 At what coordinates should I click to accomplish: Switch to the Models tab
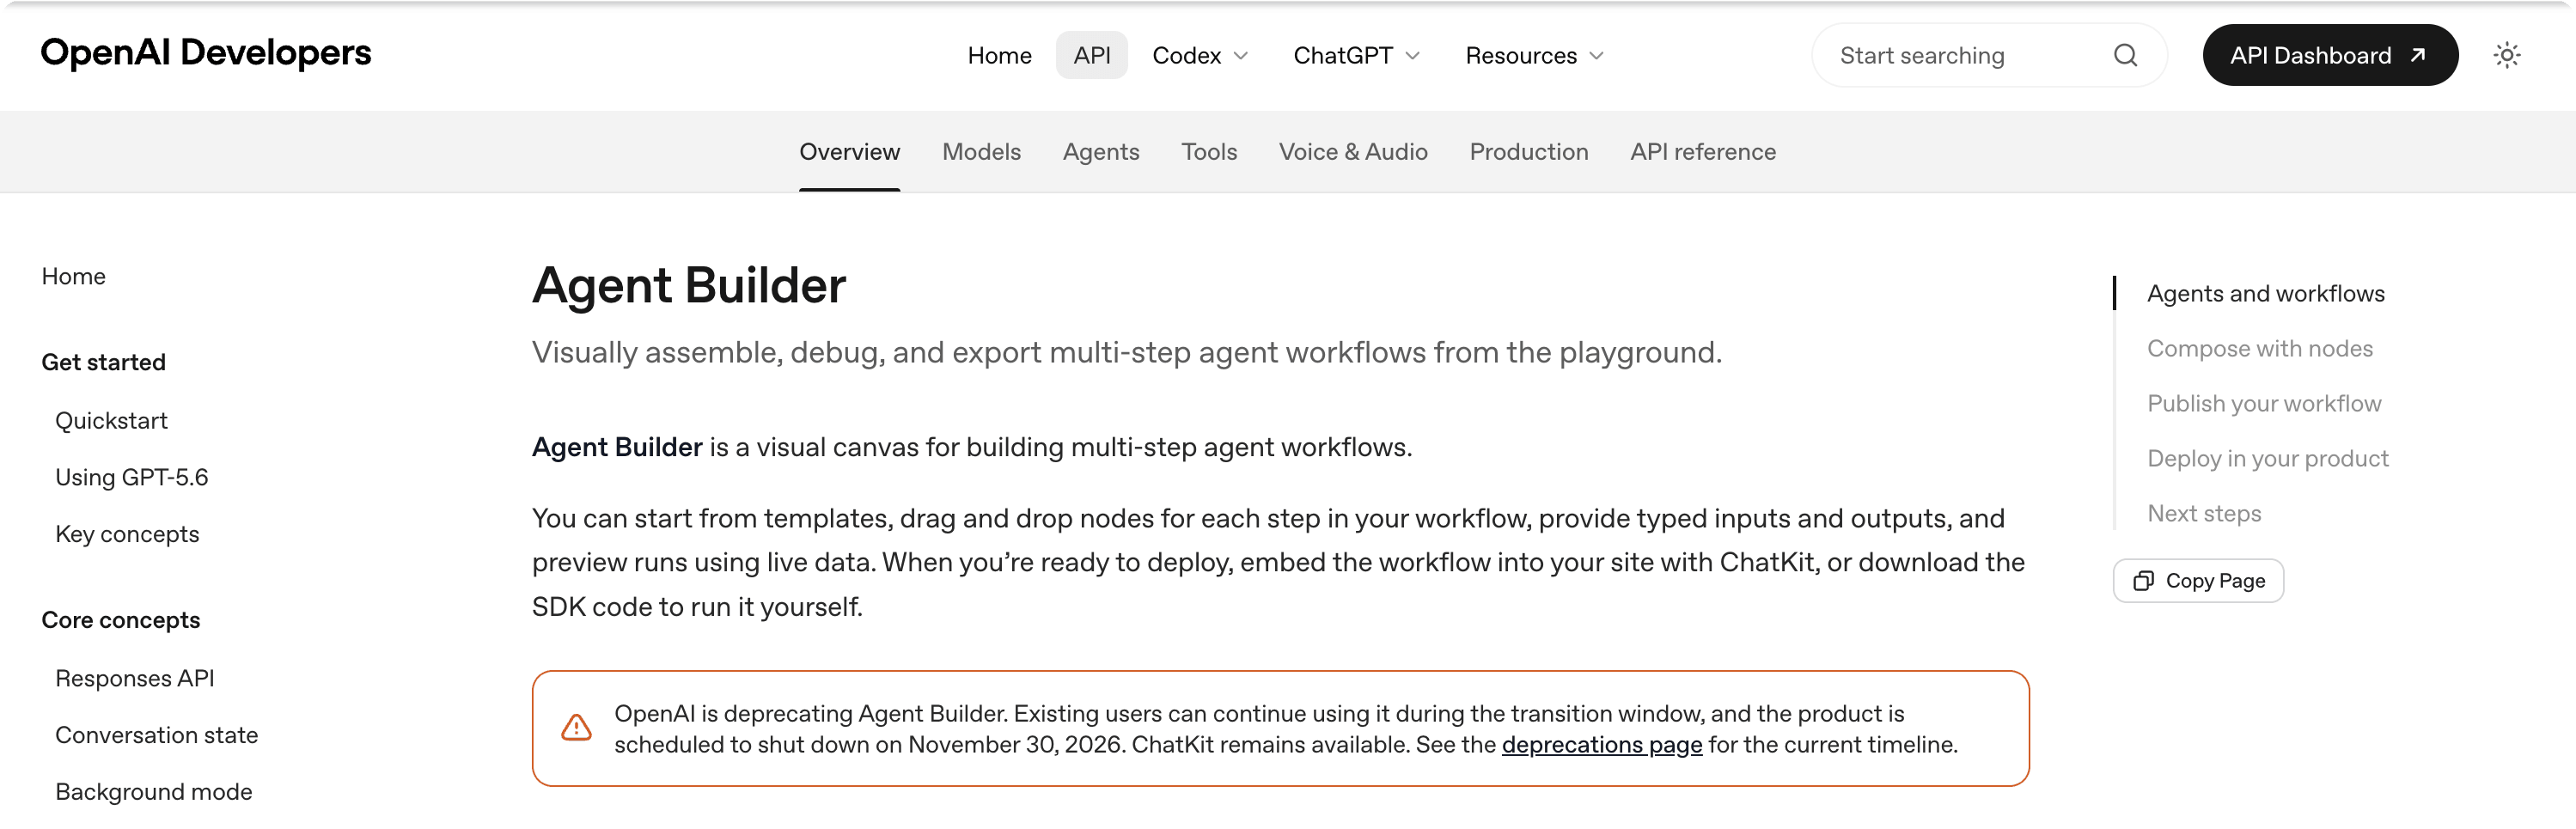coord(981,152)
